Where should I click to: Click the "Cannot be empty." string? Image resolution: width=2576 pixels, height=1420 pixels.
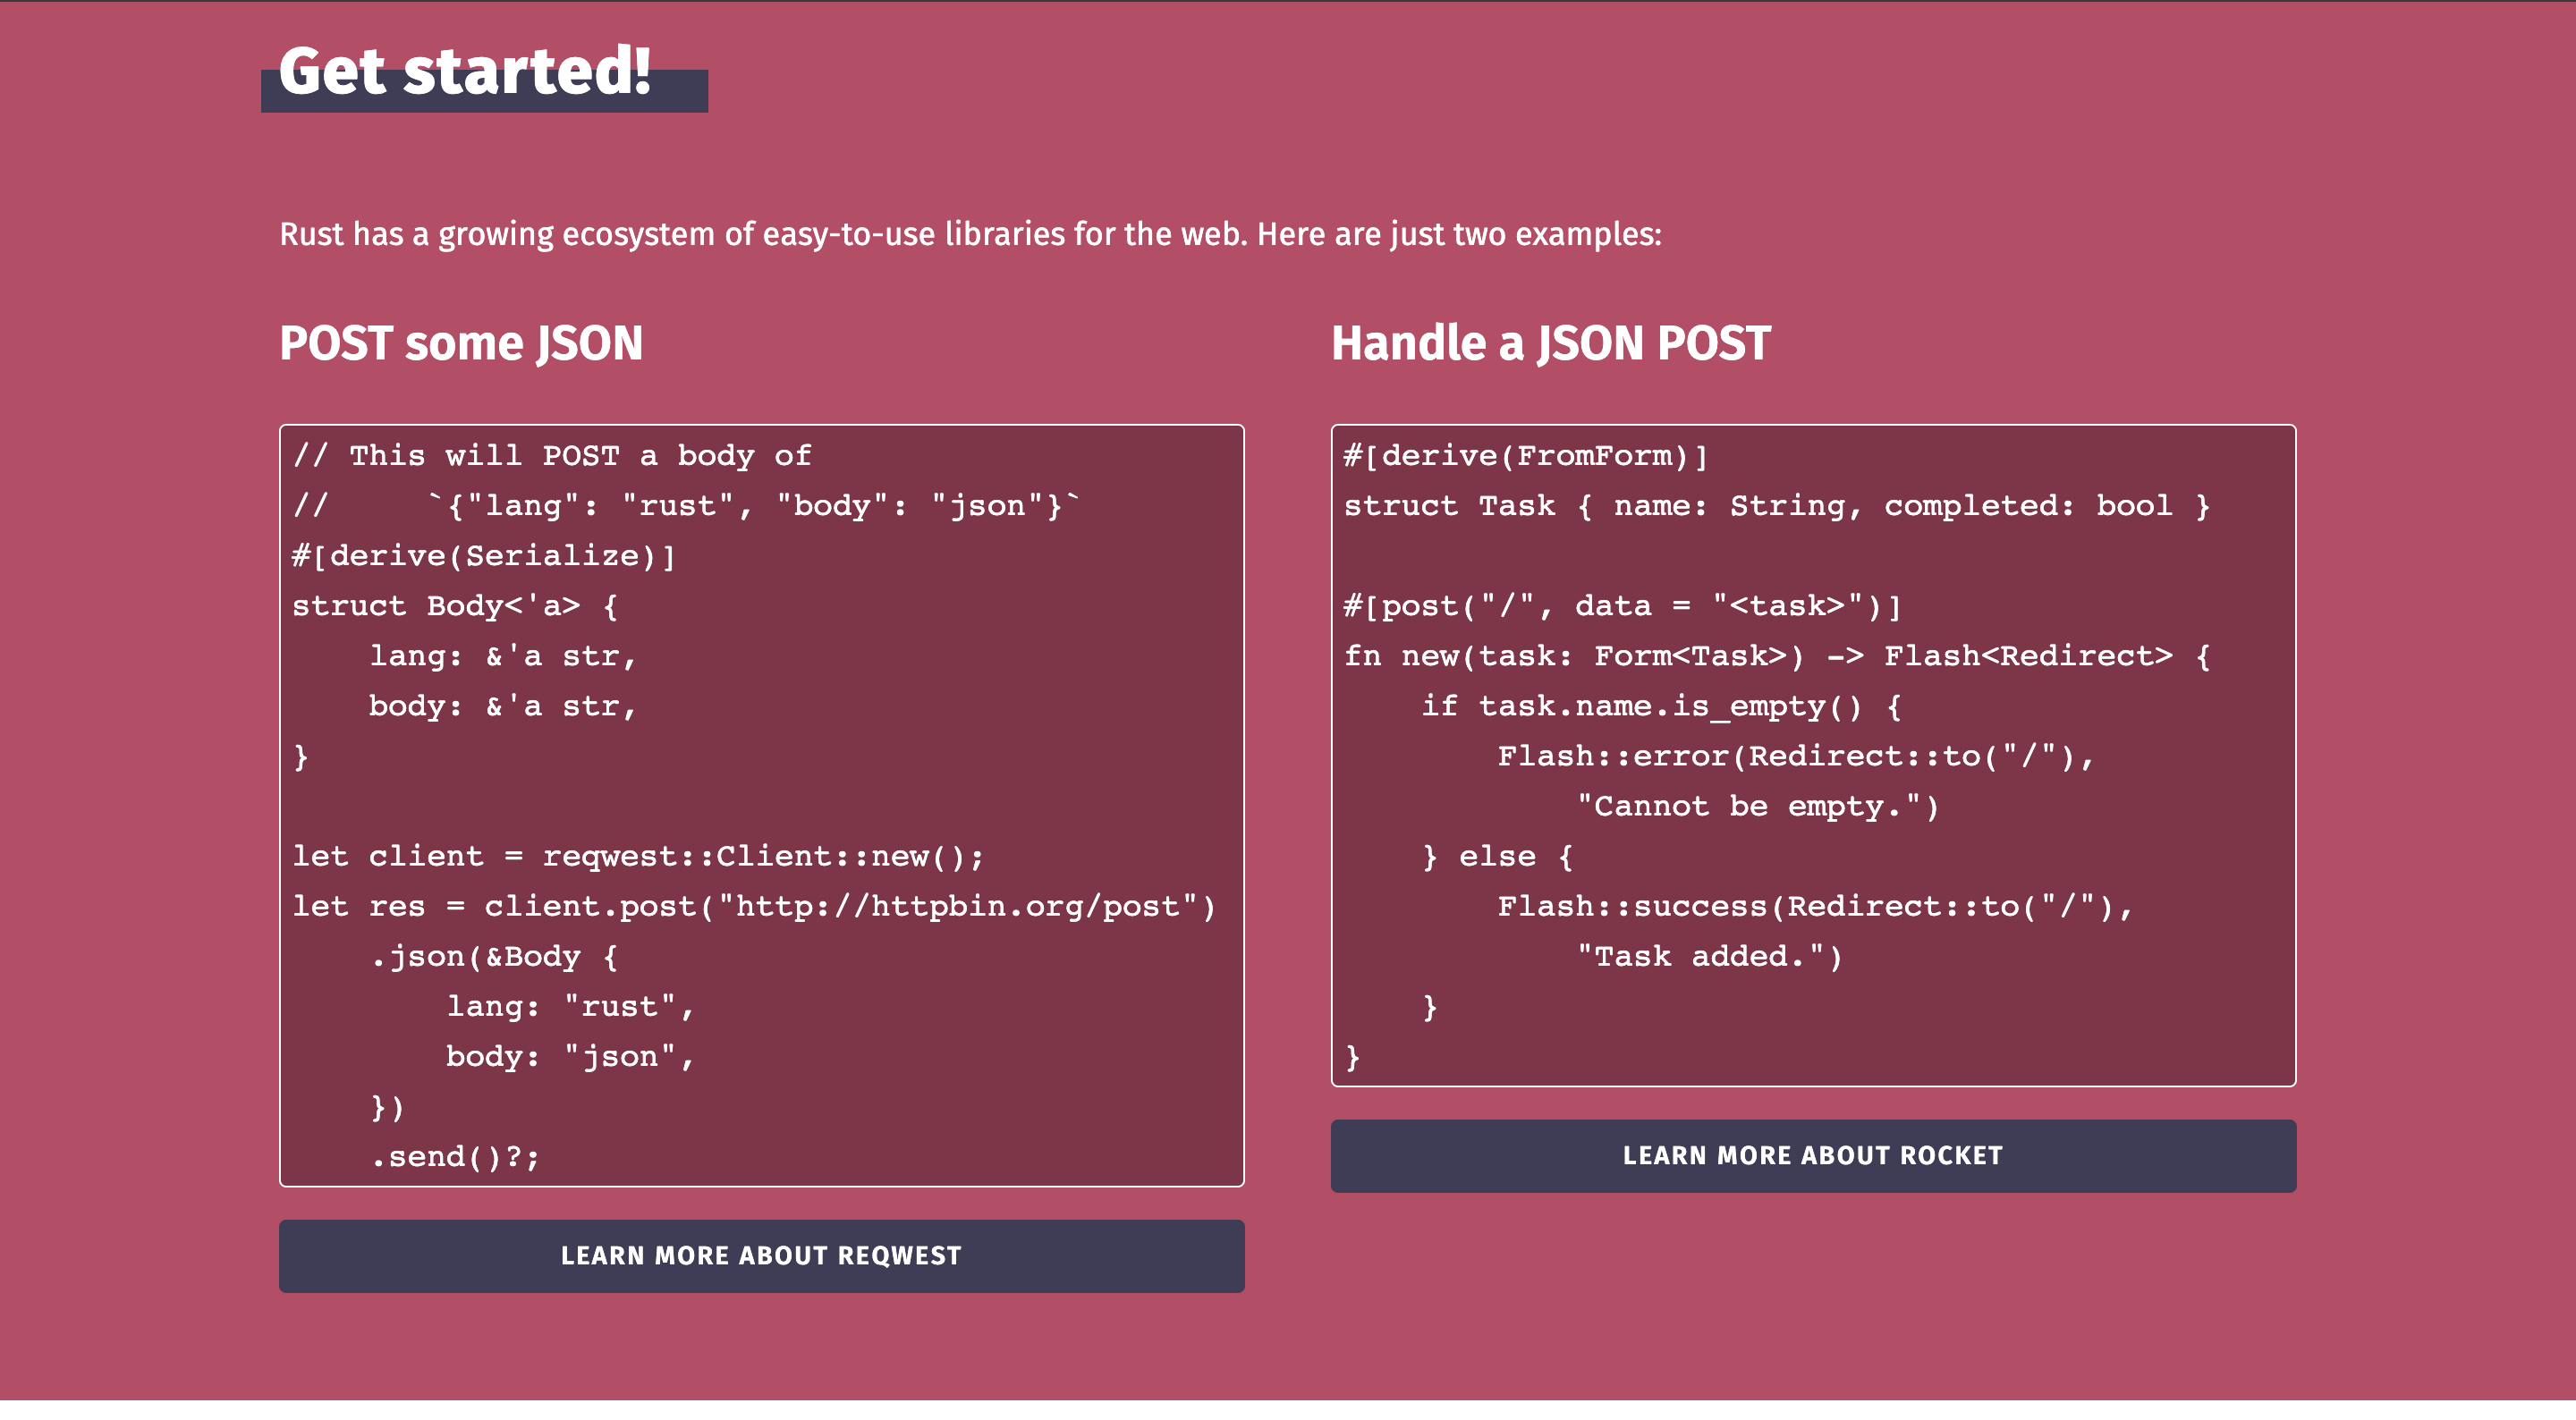click(1758, 806)
